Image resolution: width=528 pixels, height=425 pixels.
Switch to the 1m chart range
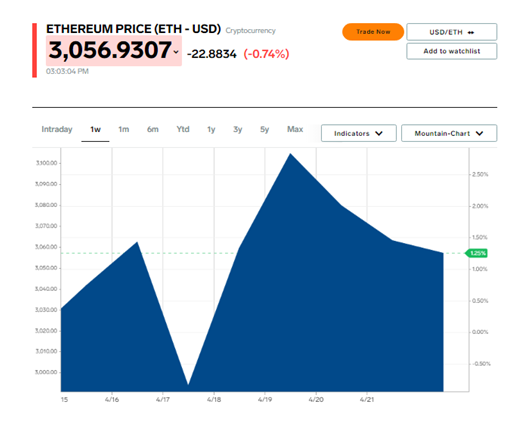tap(124, 129)
